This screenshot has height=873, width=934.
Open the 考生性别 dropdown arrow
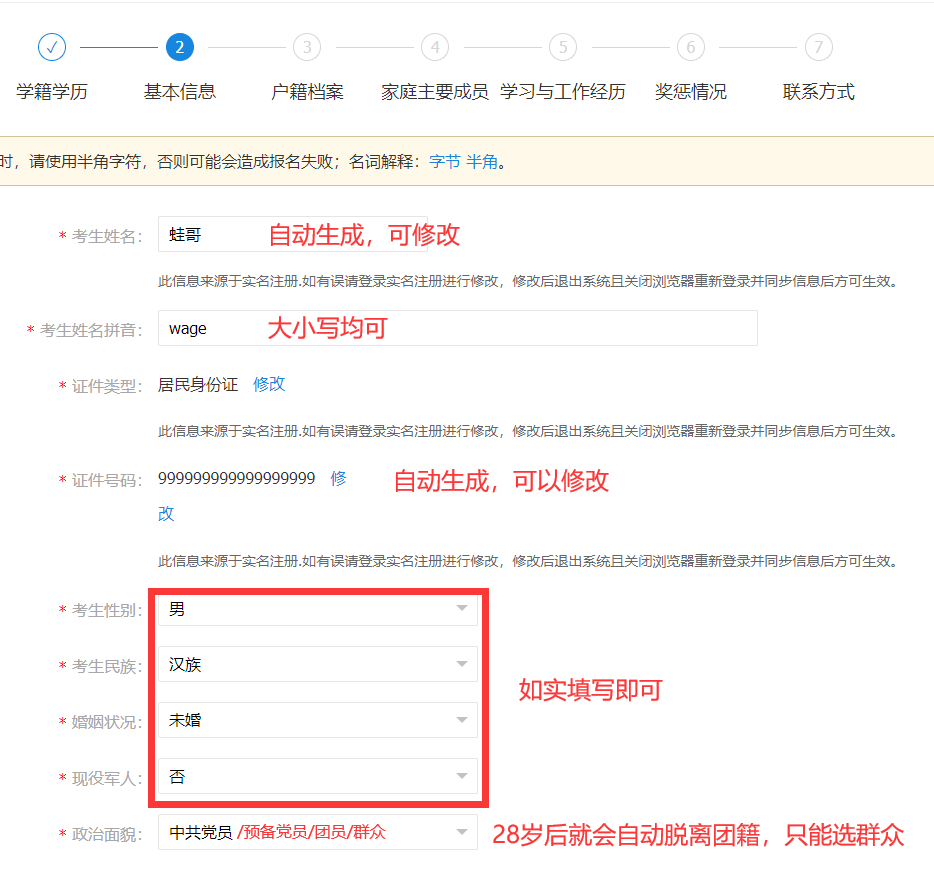(x=461, y=607)
